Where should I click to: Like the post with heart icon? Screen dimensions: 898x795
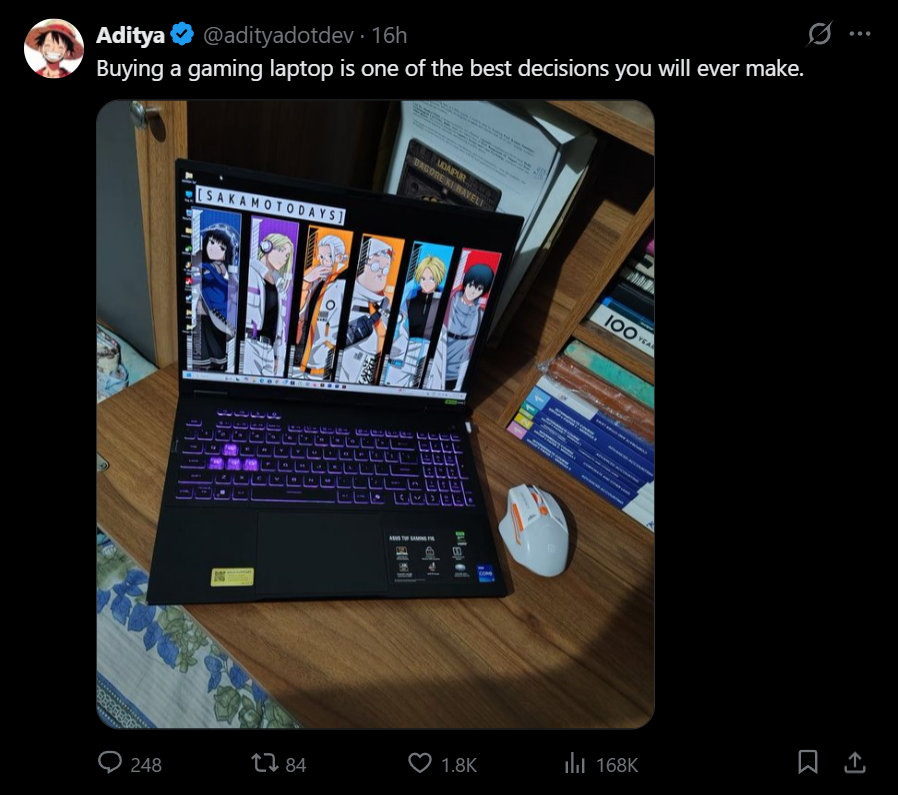pyautogui.click(x=419, y=763)
